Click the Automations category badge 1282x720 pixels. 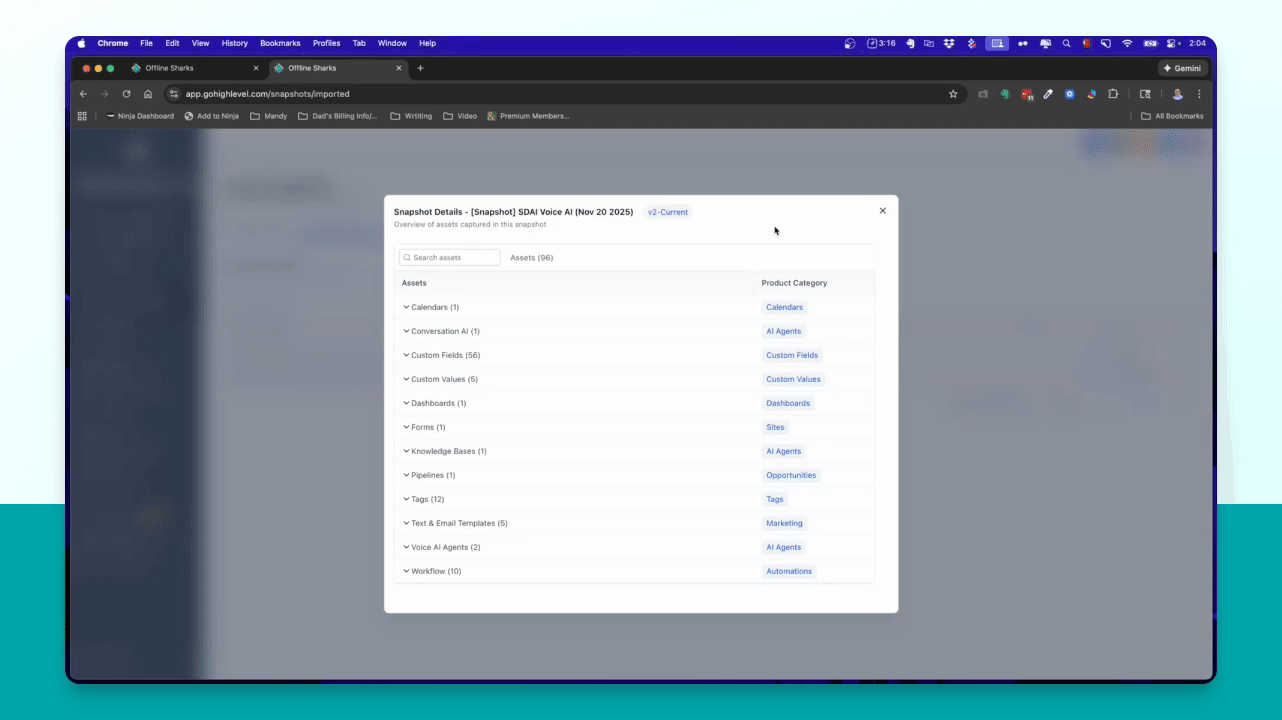click(789, 571)
